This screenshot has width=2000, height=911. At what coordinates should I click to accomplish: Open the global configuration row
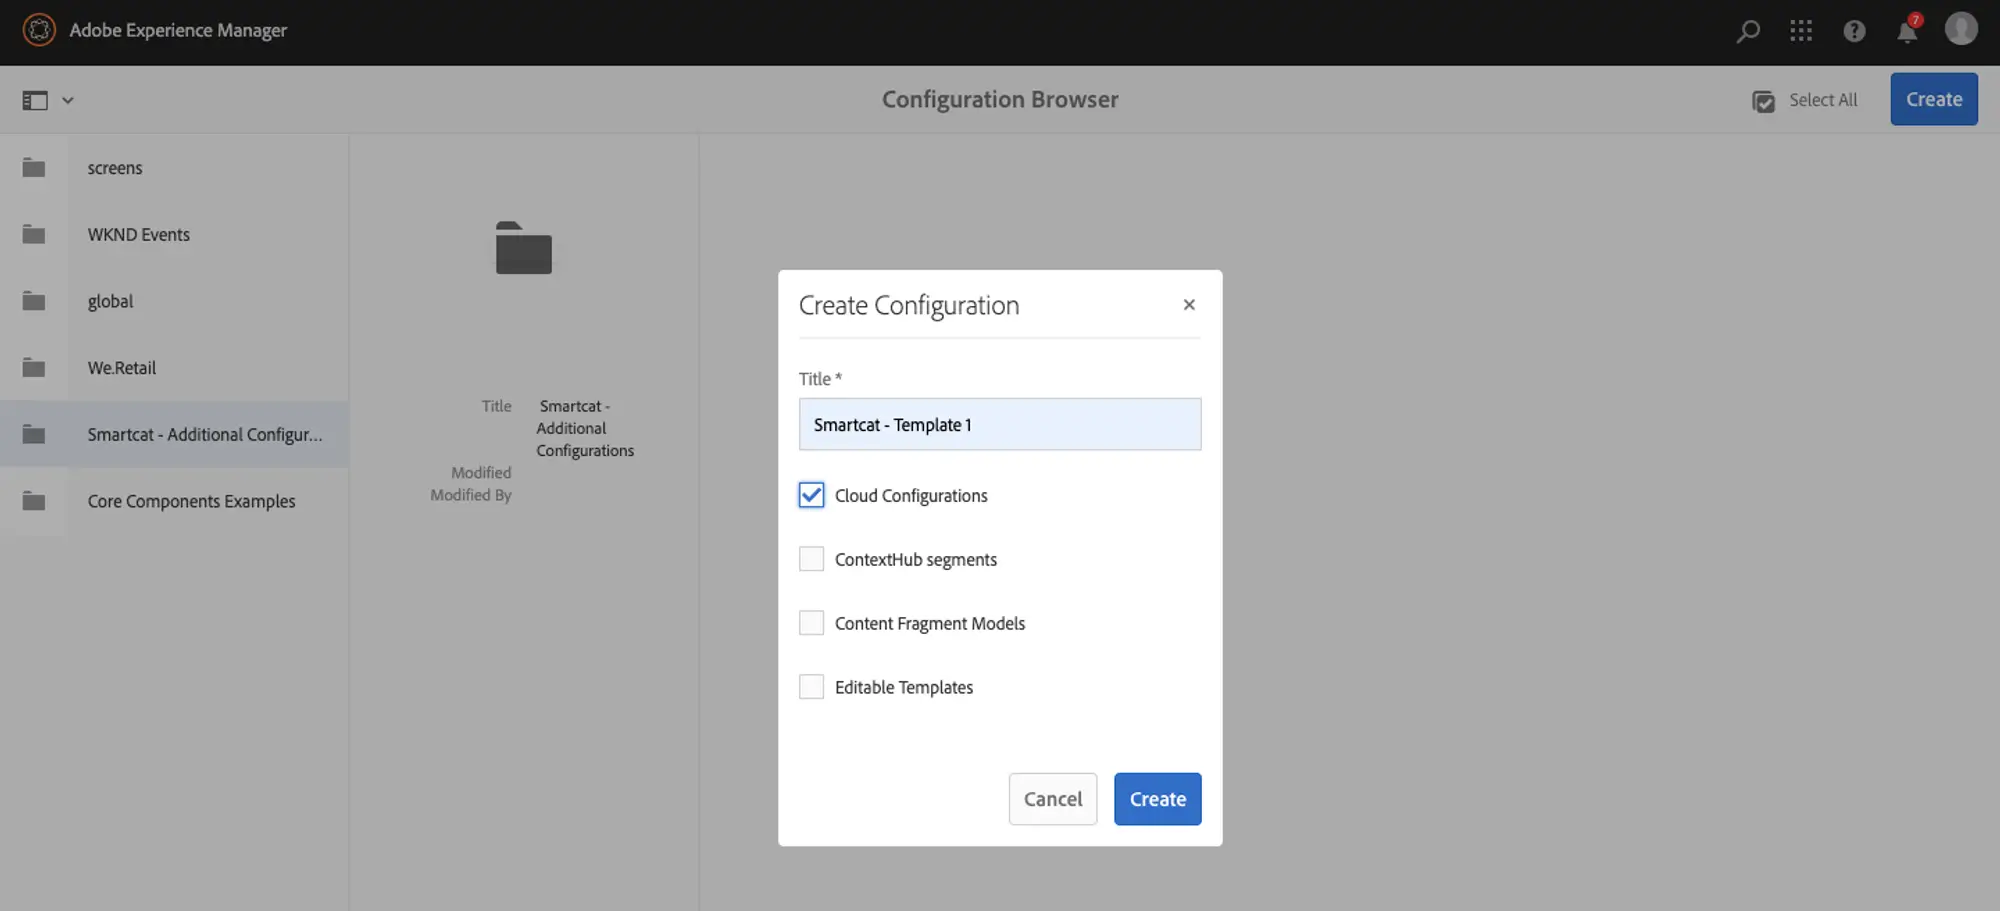click(x=174, y=301)
